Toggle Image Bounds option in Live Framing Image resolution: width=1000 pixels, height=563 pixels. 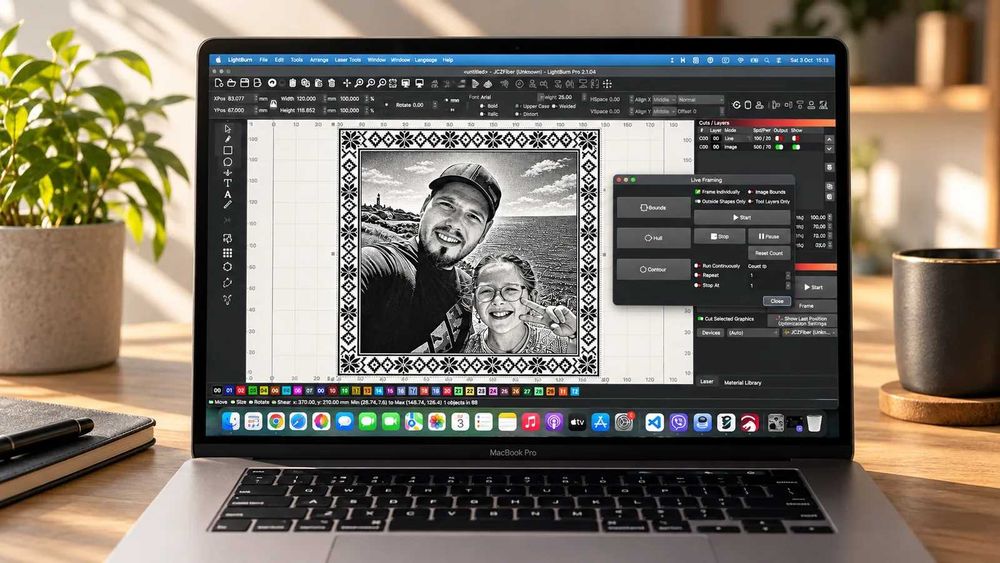[751, 192]
